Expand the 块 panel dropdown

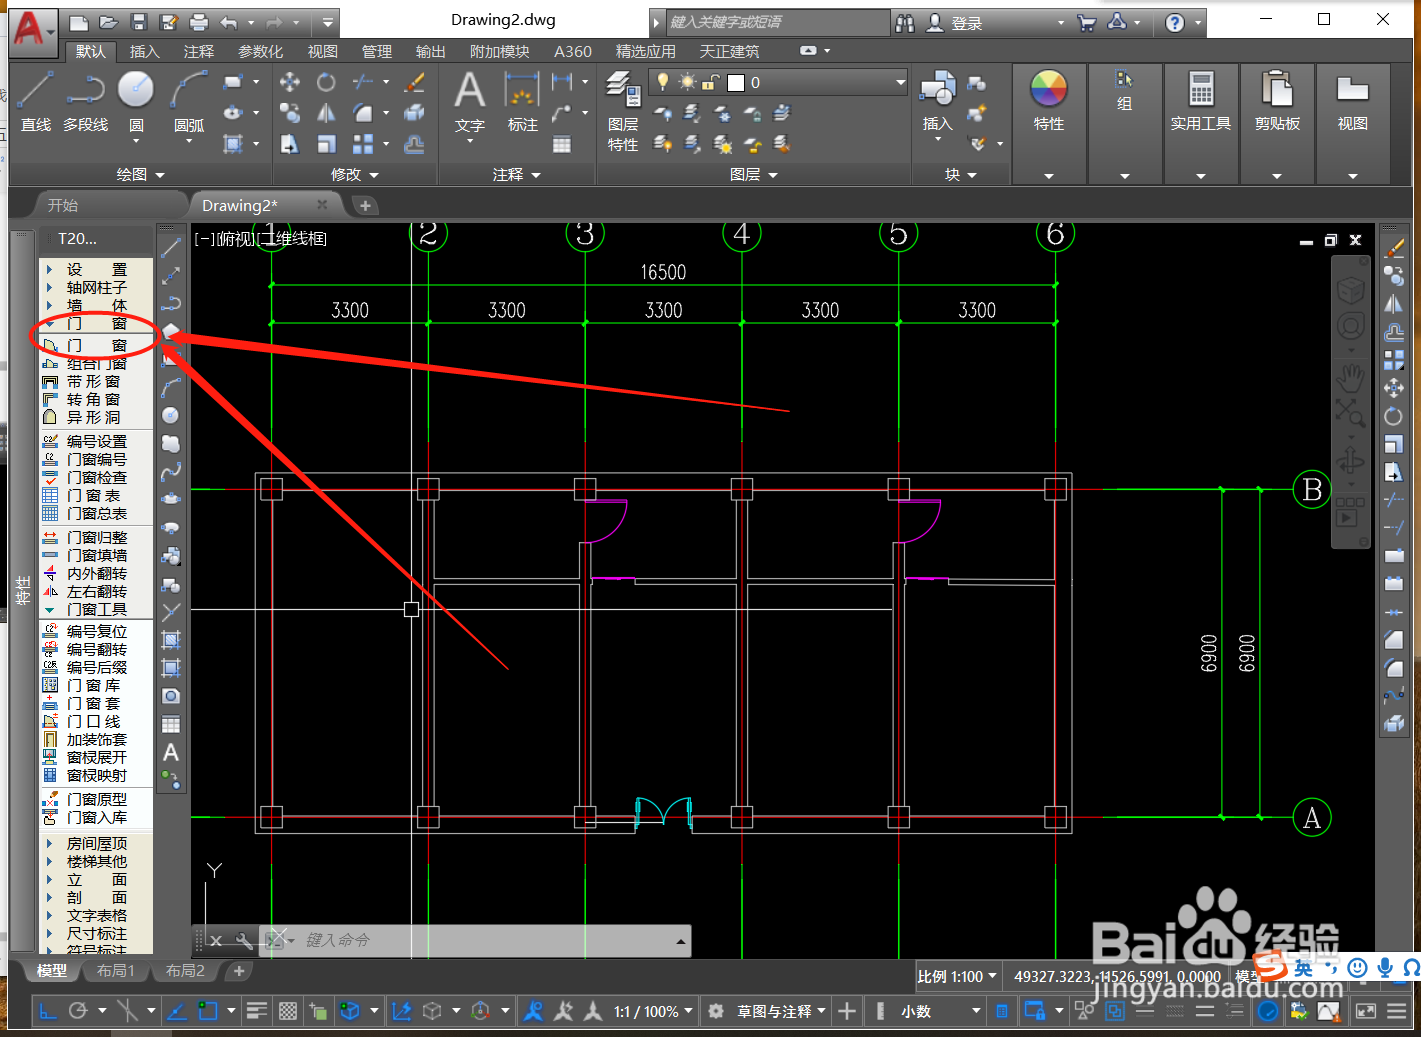pos(962,174)
